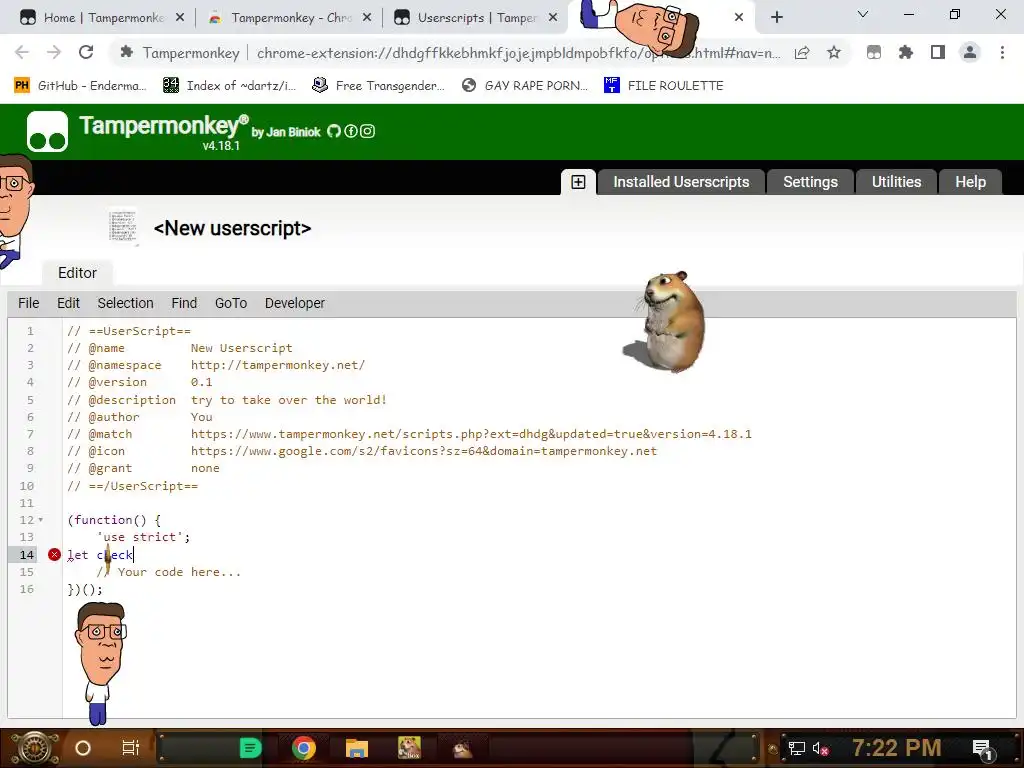Viewport: 1024px width, 768px height.
Task: Switch to the Home | Tampermonkey tab
Action: [103, 18]
